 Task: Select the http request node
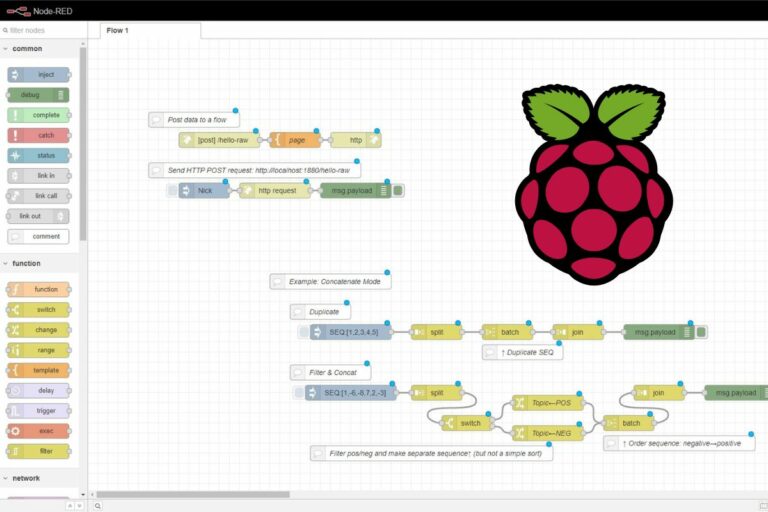point(275,191)
